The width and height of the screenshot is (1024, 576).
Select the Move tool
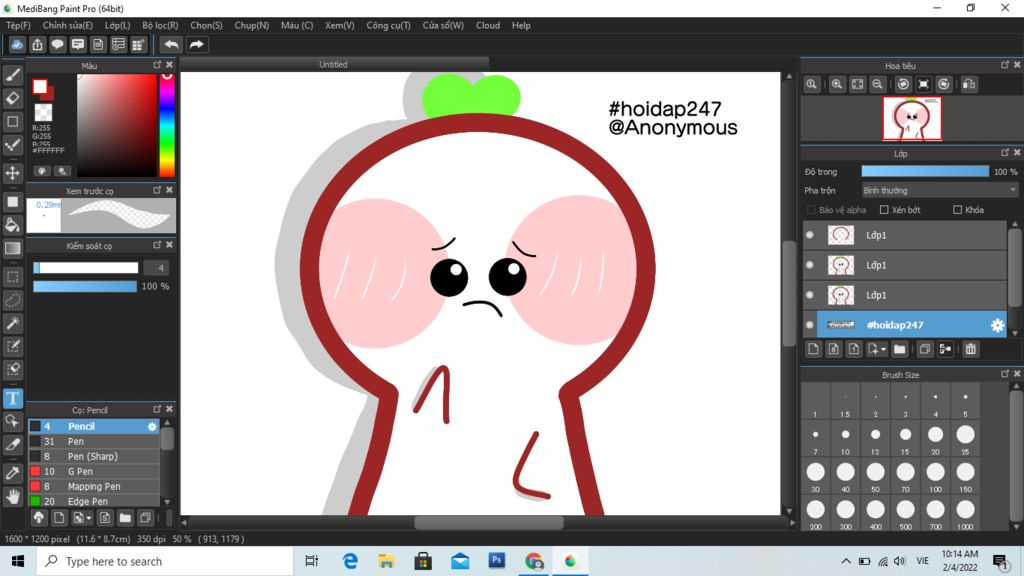[12, 173]
